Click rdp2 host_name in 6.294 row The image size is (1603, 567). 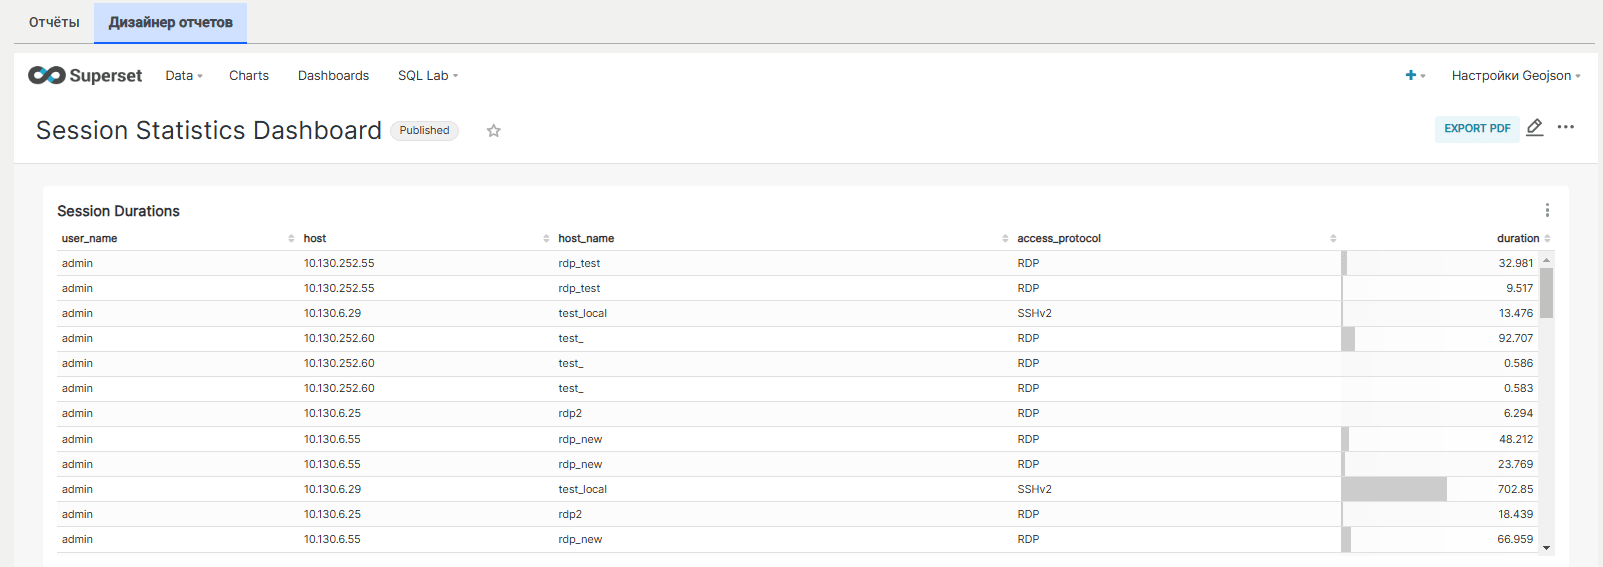[570, 413]
